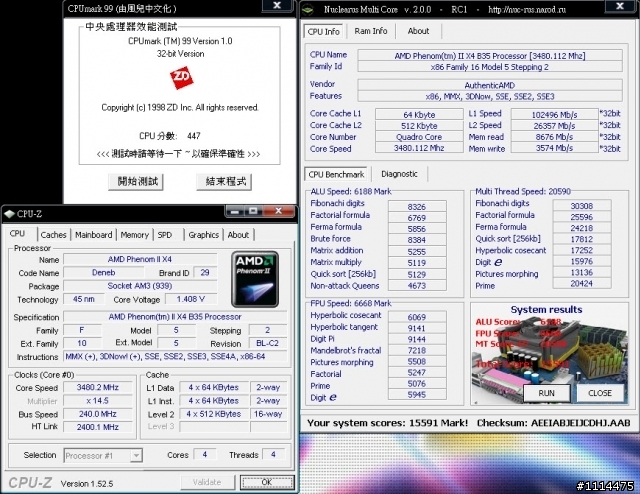The width and height of the screenshot is (640, 494).
Task: Open the Memory tab in CPU-Z
Action: point(134,235)
